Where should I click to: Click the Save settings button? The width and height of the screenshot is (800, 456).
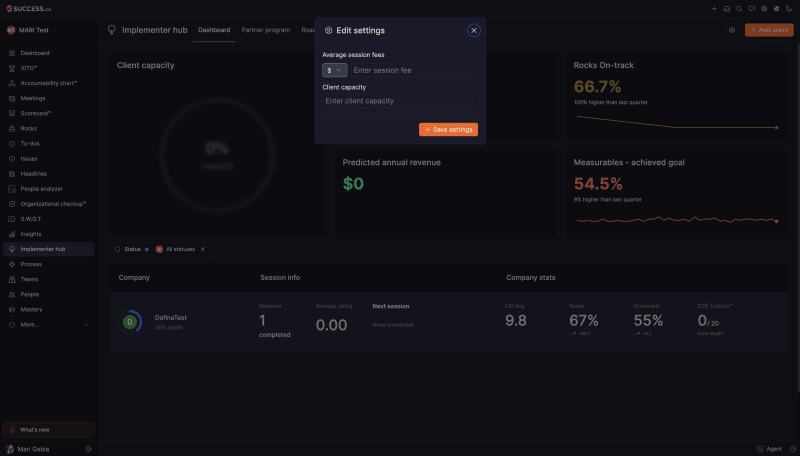point(448,130)
